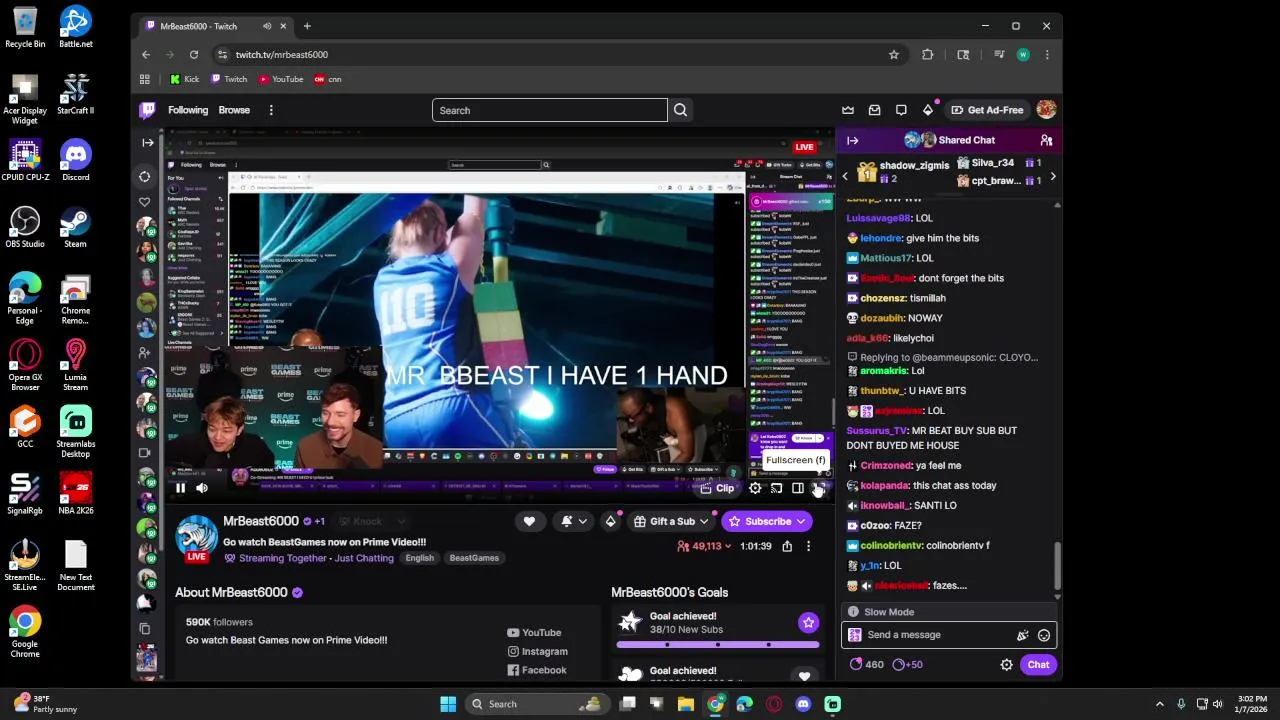
Task: Open the Just Chatting category link
Action: (364, 558)
